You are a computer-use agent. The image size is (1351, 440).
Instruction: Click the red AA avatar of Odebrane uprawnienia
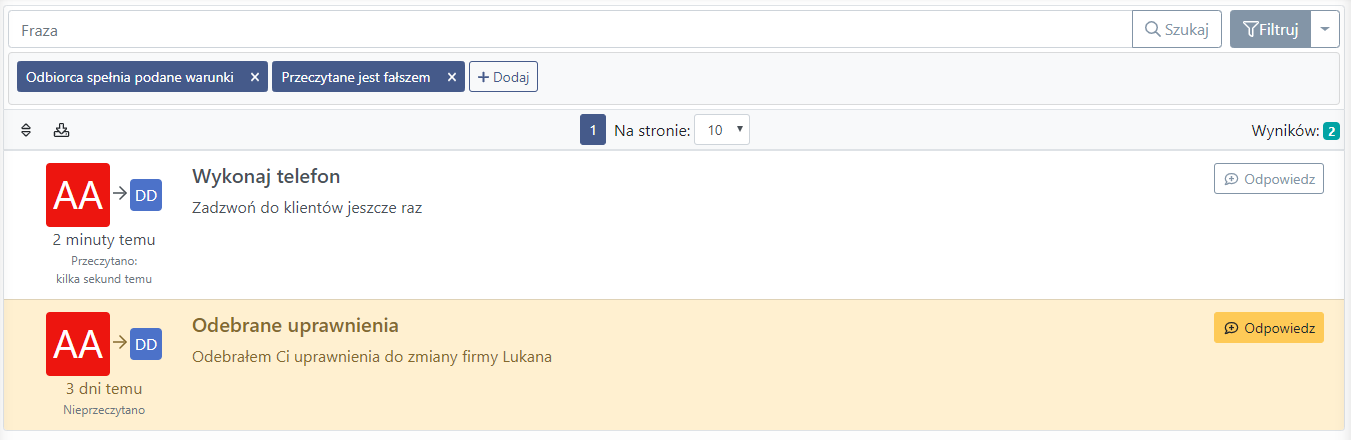pyautogui.click(x=78, y=344)
